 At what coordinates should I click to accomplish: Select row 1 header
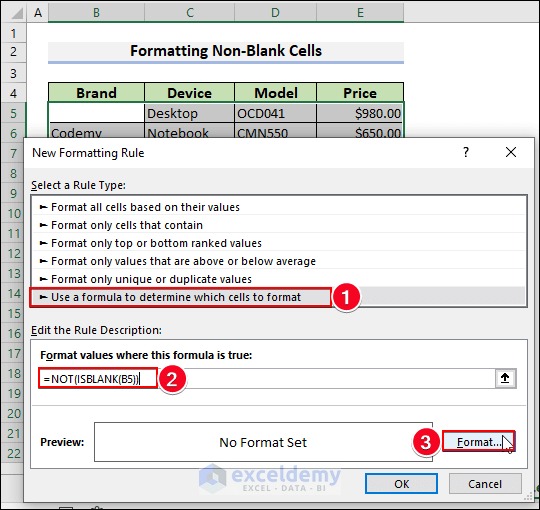pyautogui.click(x=13, y=33)
